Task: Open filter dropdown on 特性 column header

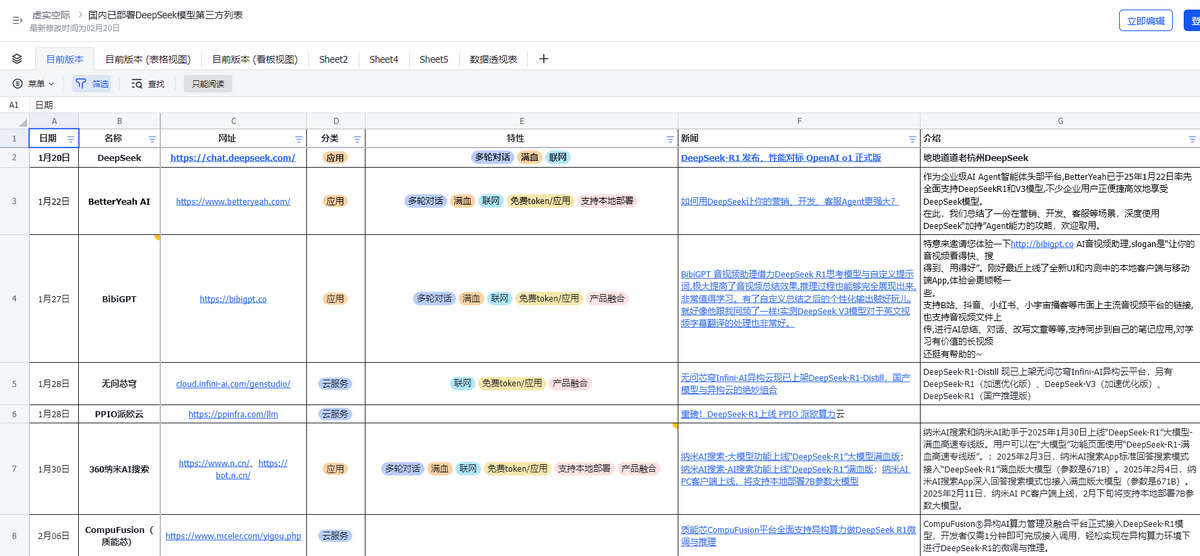Action: click(x=670, y=139)
